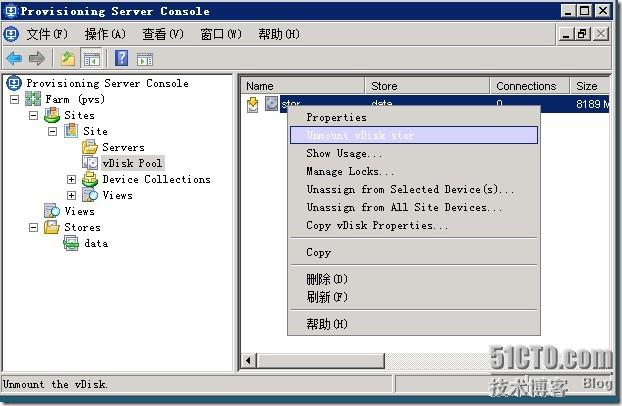Choose Copy in the context menu

[x=414, y=252]
